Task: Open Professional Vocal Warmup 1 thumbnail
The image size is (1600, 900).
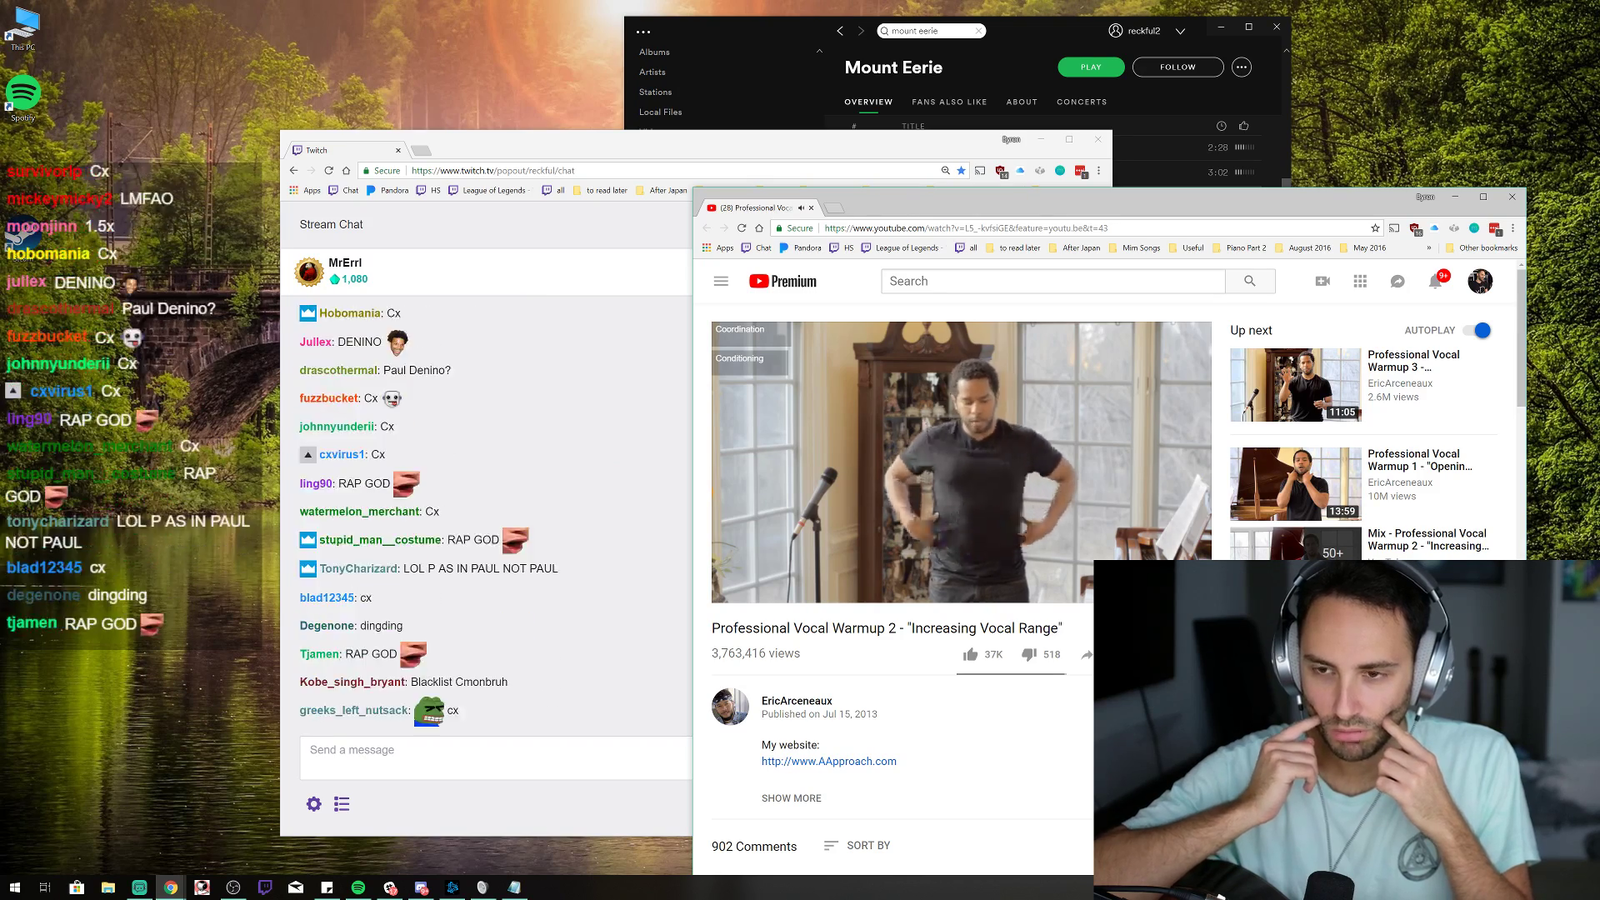Action: point(1295,484)
